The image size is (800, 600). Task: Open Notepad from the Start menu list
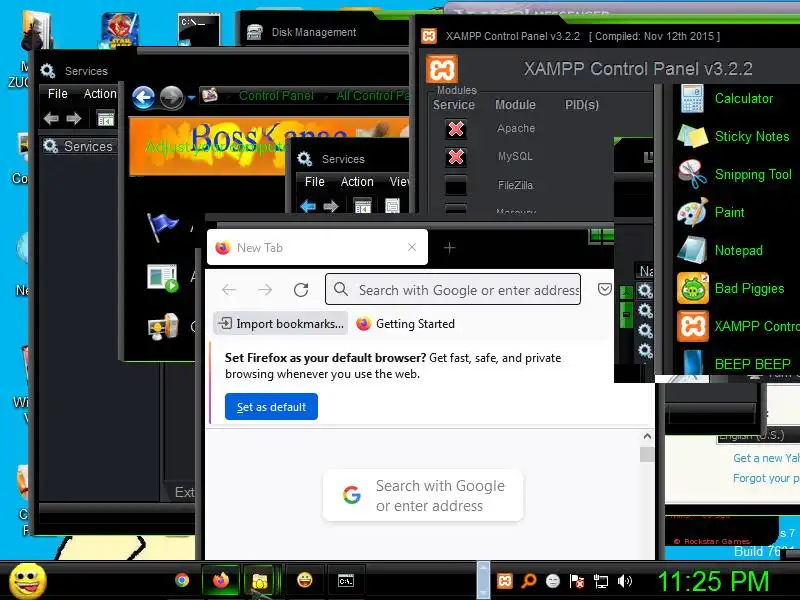click(x=720, y=251)
